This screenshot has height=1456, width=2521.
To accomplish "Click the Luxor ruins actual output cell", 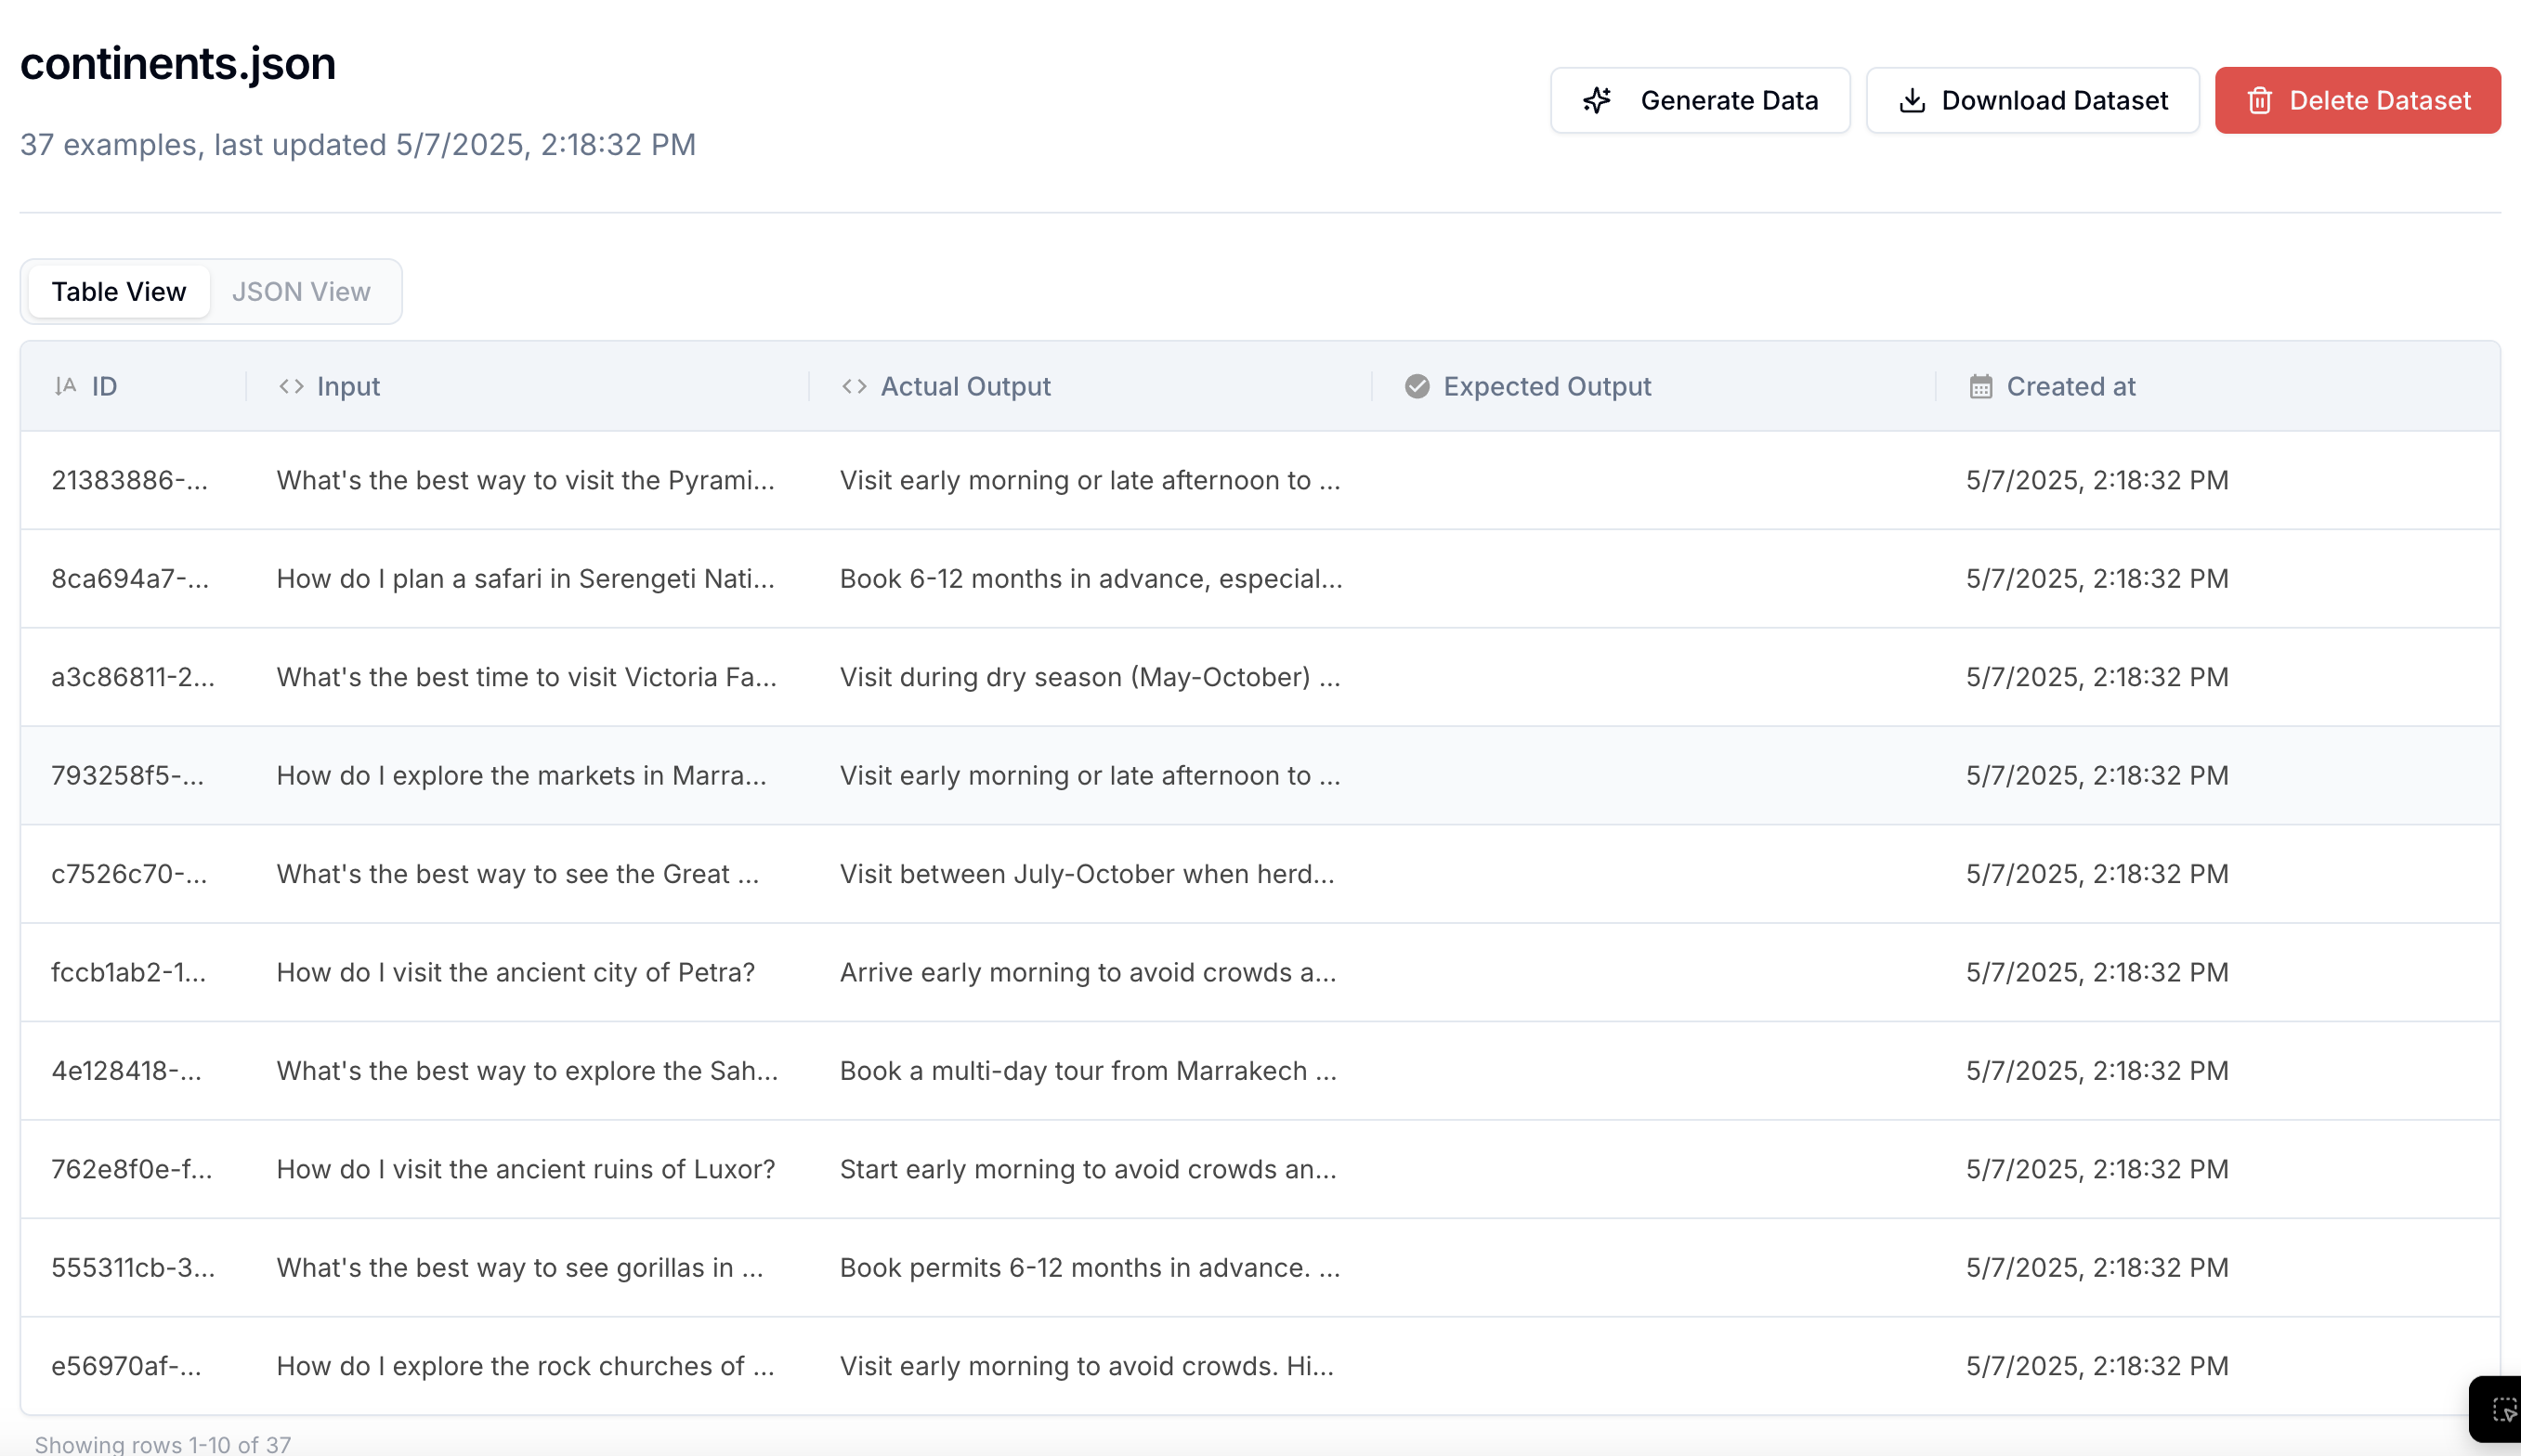I will tap(1087, 1169).
